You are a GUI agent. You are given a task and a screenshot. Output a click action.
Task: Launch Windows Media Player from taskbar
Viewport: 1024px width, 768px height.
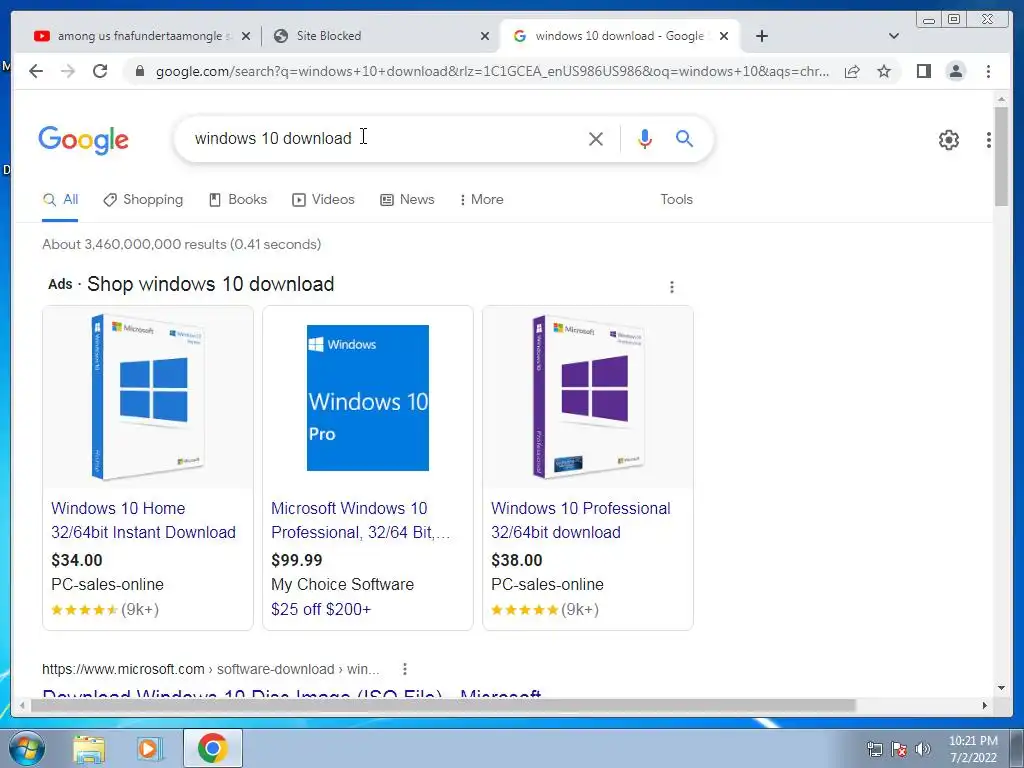[x=150, y=748]
